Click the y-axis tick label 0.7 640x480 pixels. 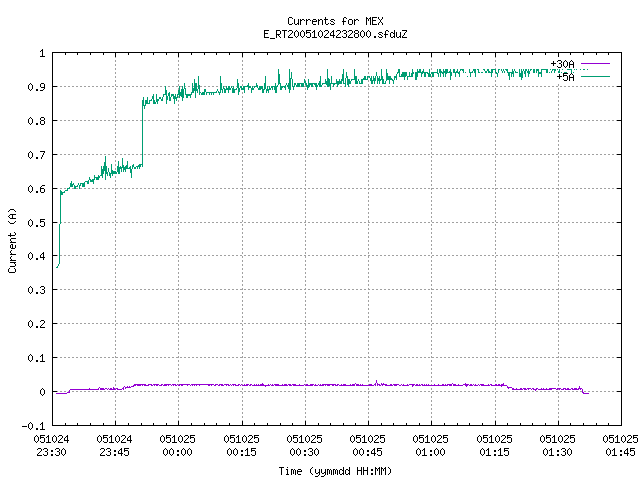tap(36, 155)
